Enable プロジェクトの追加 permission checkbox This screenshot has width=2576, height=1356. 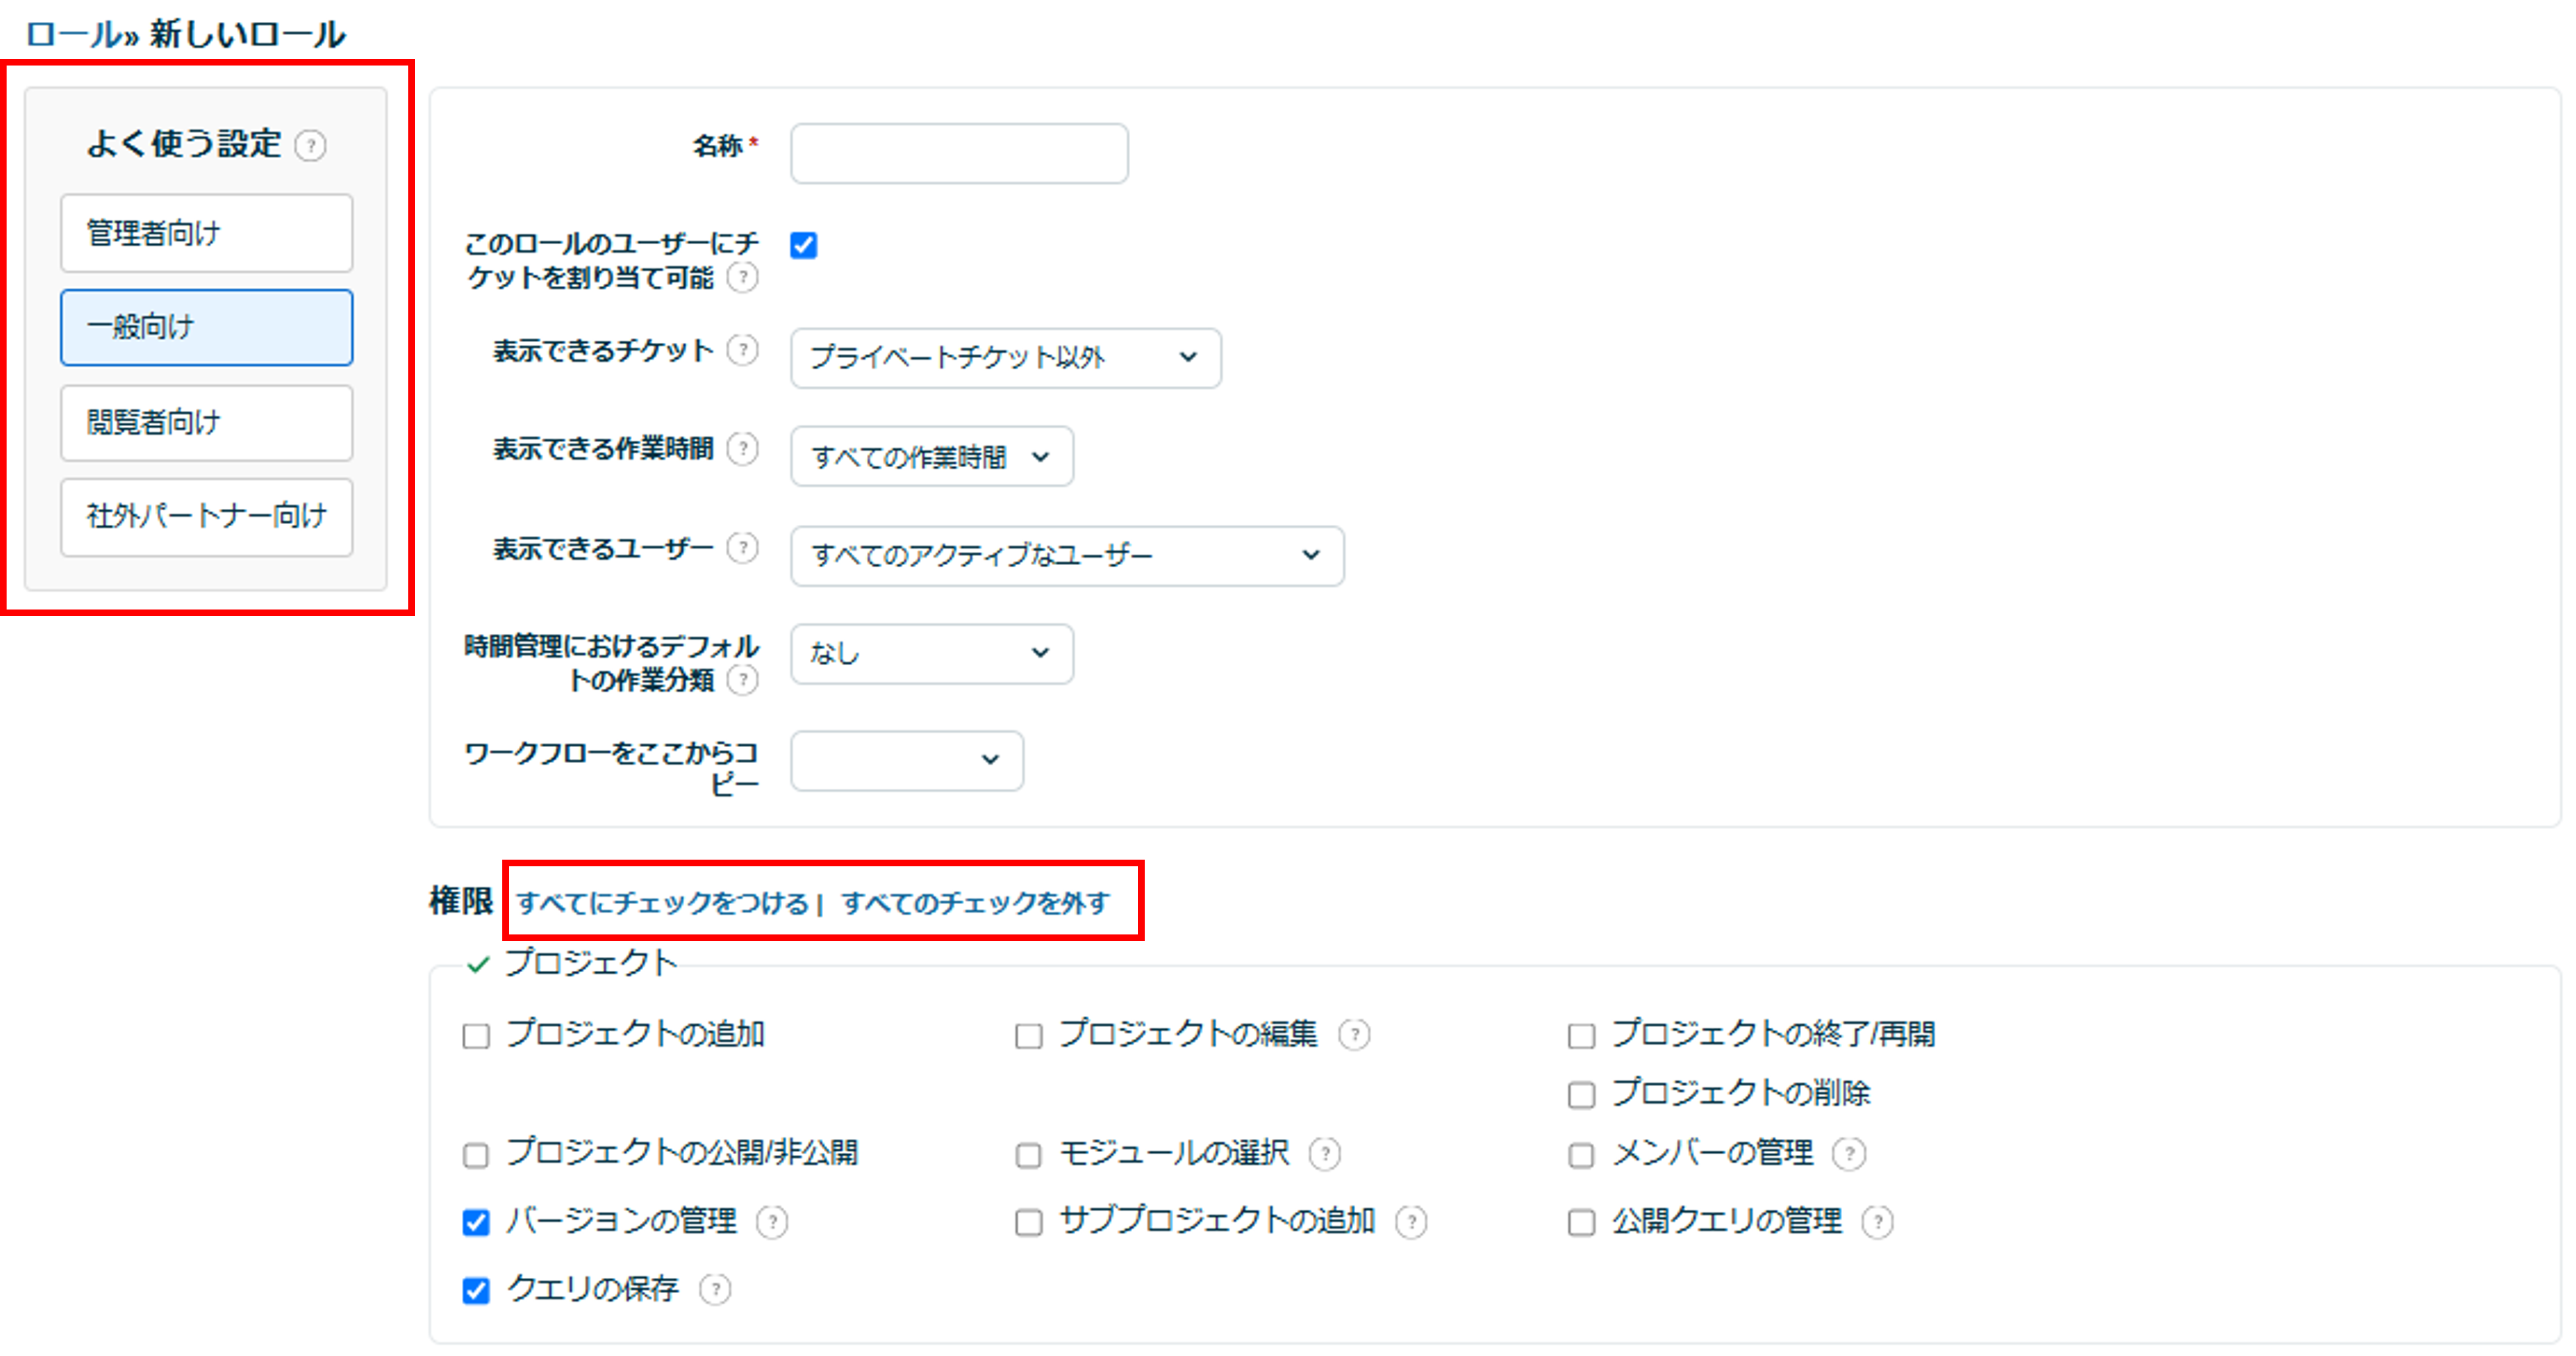pos(476,1036)
